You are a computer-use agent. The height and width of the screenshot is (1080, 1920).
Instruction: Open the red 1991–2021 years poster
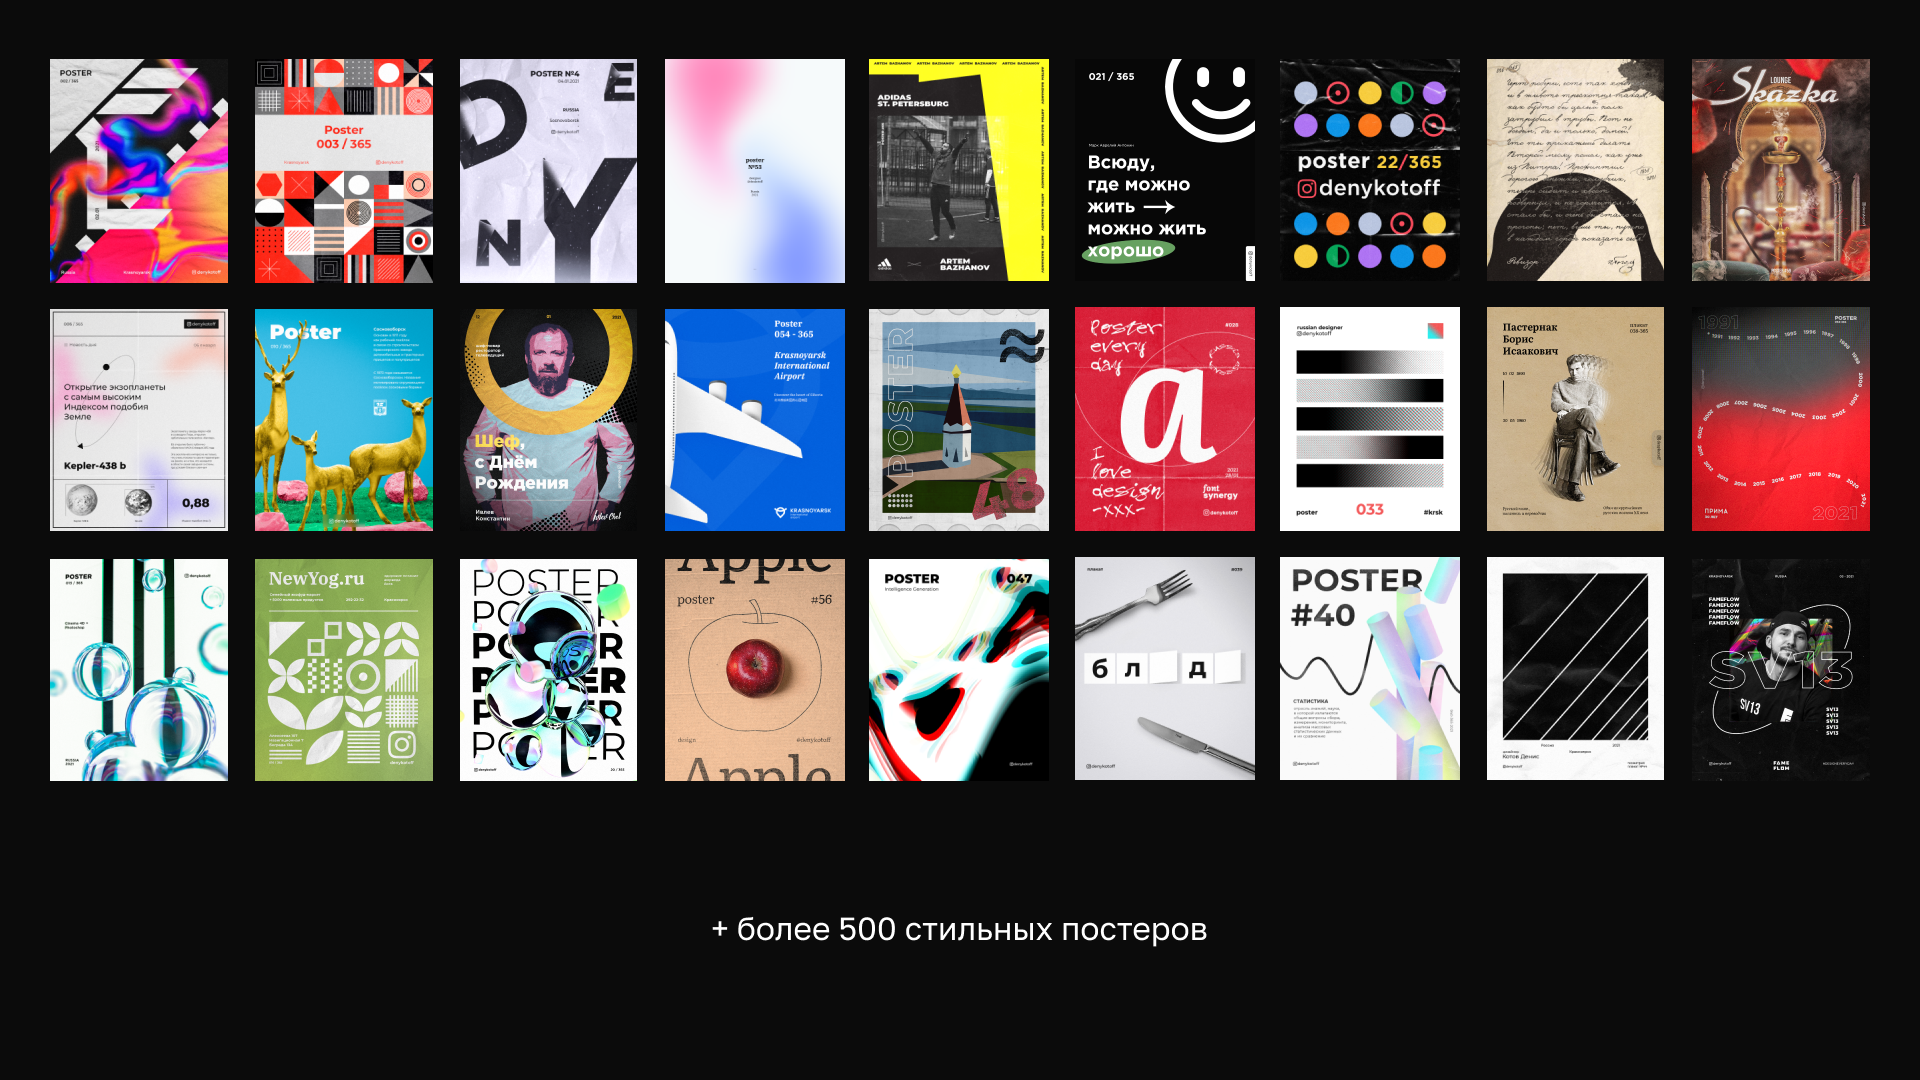[x=1780, y=420]
